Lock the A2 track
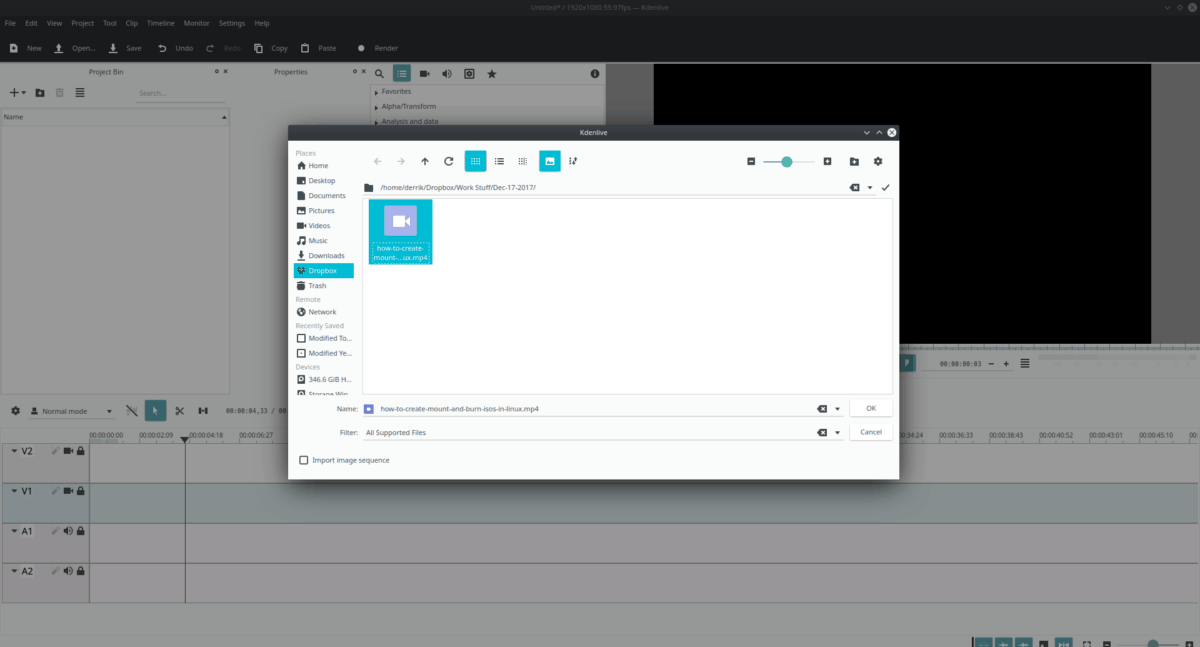Viewport: 1200px width, 647px height. pyautogui.click(x=81, y=571)
